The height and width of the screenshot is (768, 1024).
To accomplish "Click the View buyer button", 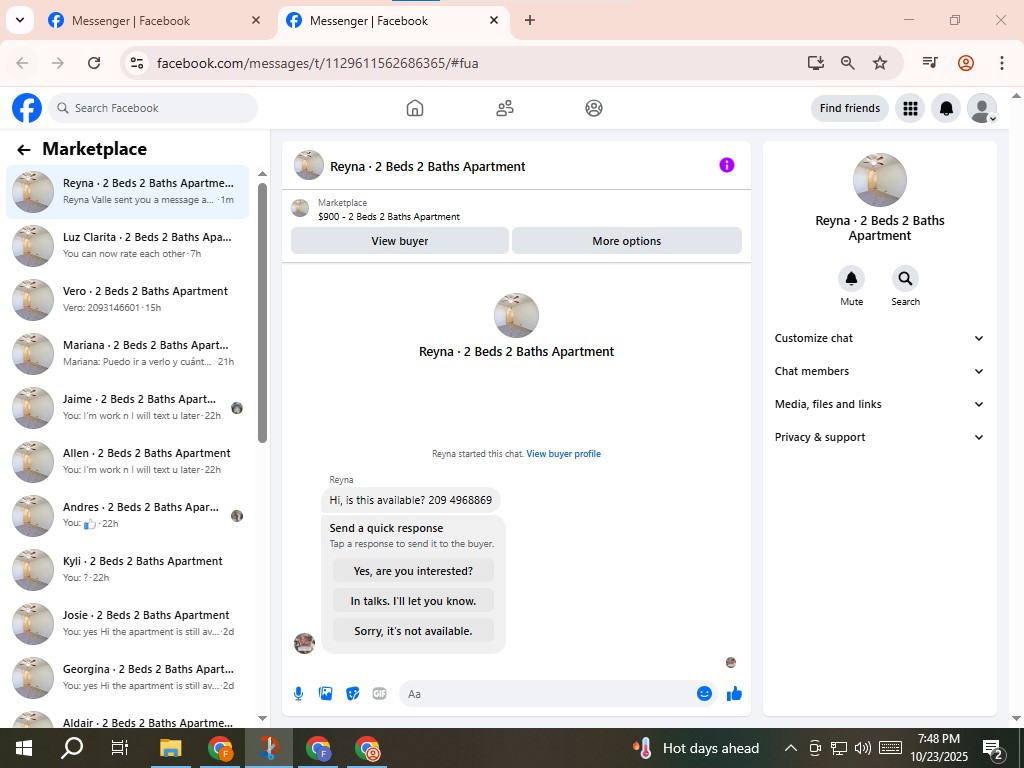I will coord(400,241).
